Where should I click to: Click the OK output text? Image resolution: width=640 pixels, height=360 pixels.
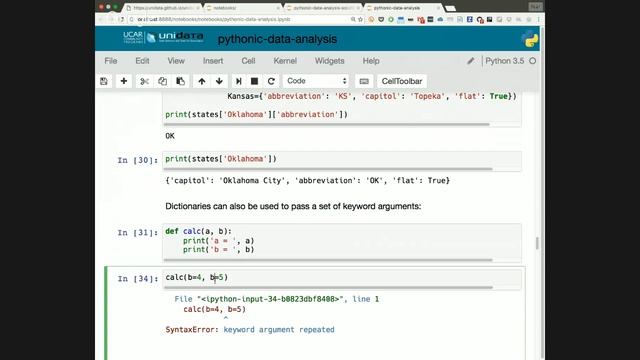(x=170, y=136)
